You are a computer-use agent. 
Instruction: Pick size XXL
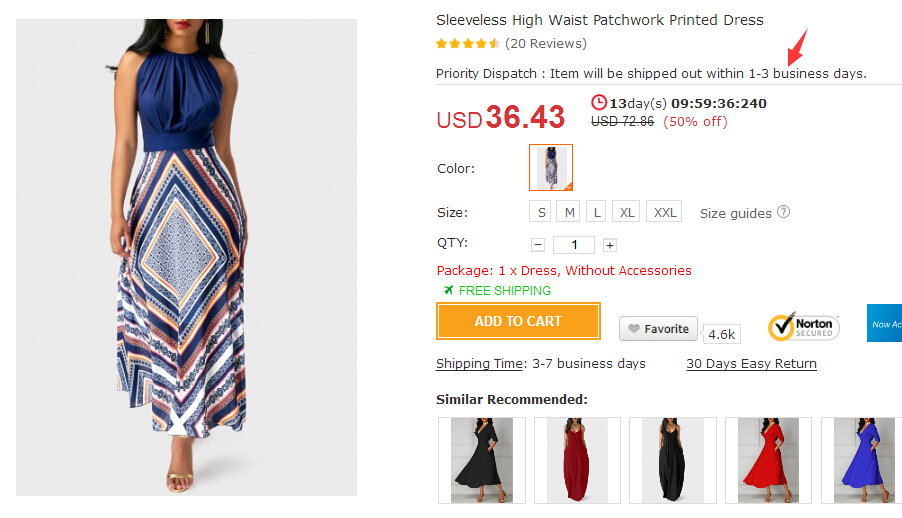point(664,212)
